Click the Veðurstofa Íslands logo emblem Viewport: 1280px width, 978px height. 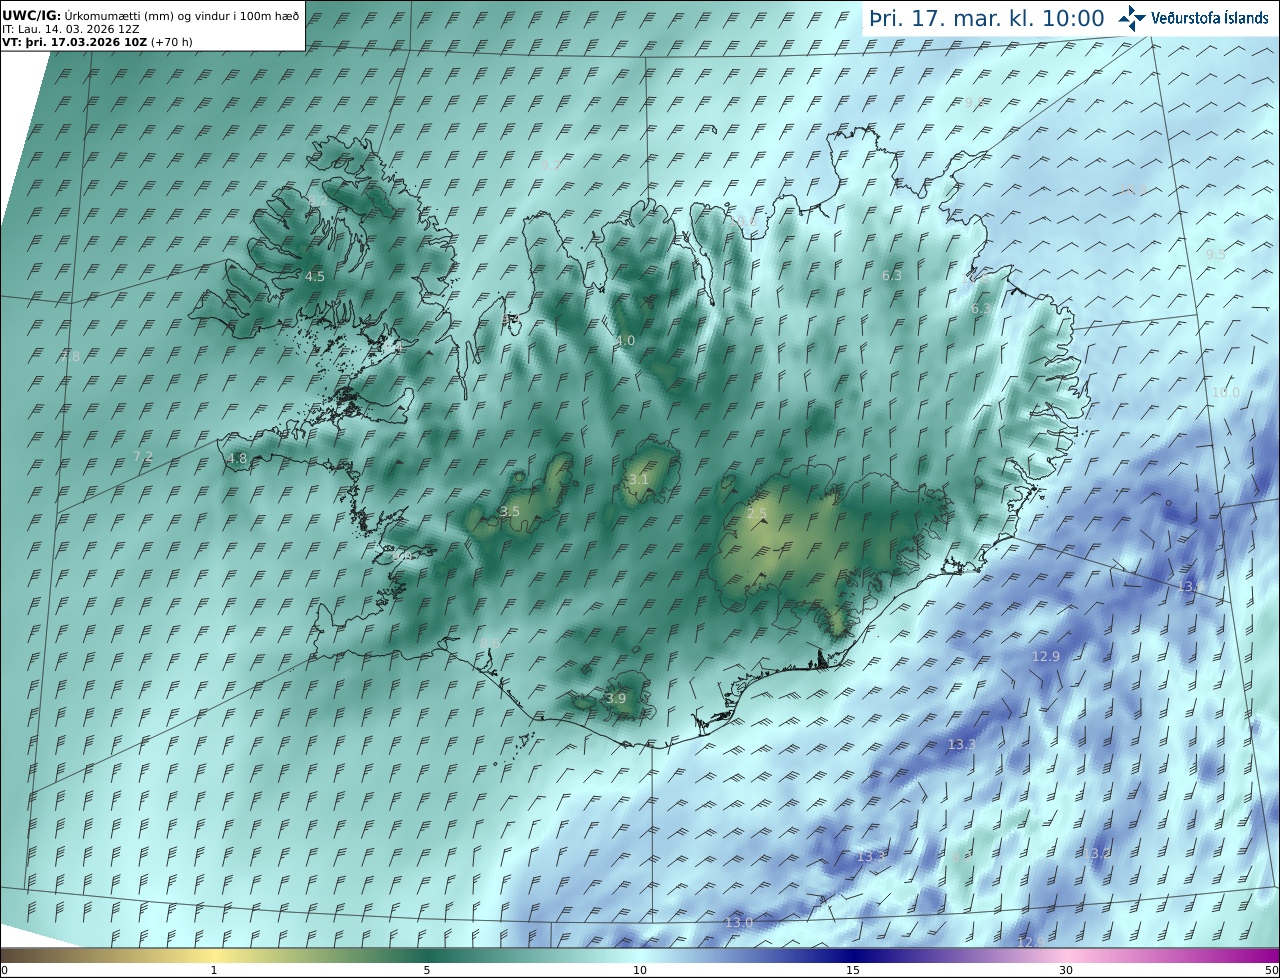point(1132,18)
